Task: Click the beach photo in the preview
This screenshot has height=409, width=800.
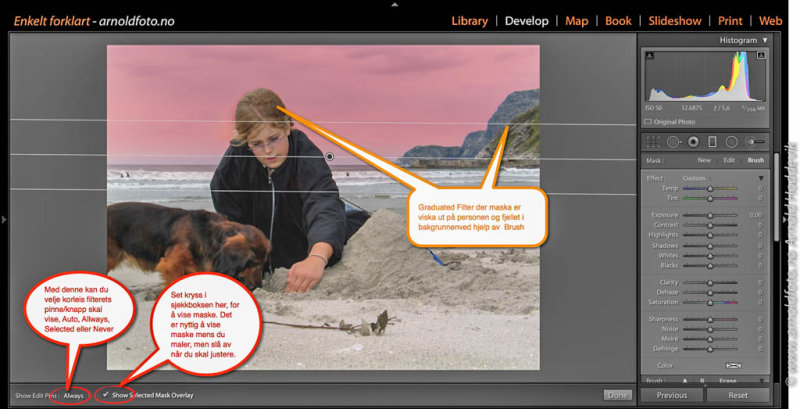Action: 323,207
